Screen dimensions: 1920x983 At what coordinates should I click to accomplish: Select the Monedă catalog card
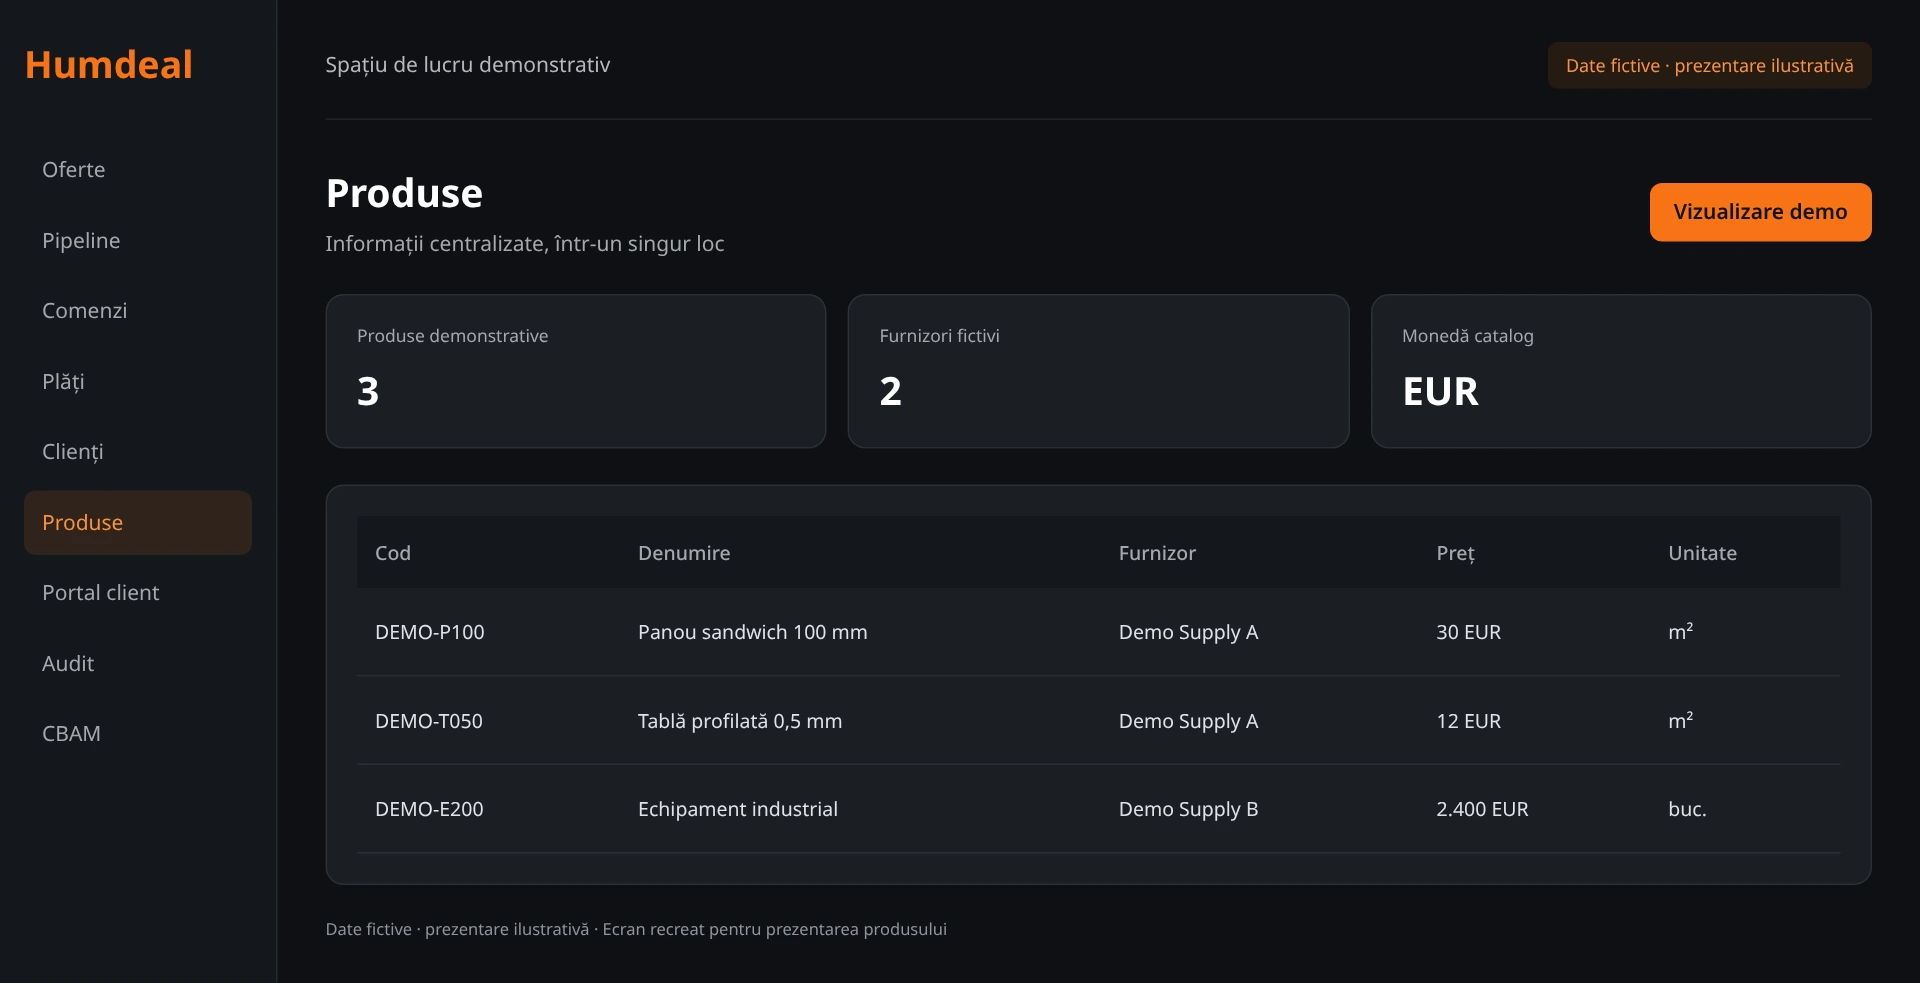click(1621, 371)
